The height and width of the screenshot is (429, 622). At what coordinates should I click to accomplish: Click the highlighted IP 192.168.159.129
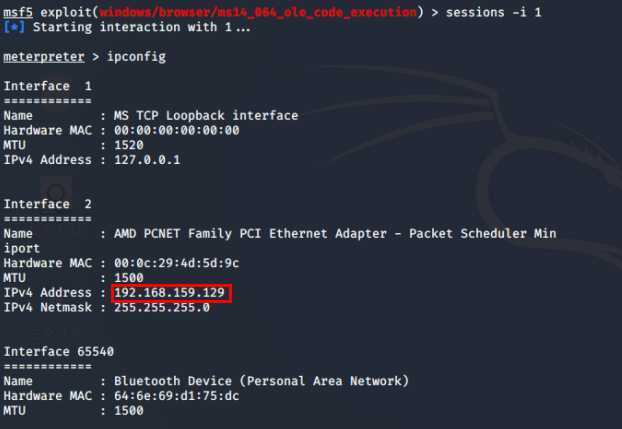click(x=171, y=292)
